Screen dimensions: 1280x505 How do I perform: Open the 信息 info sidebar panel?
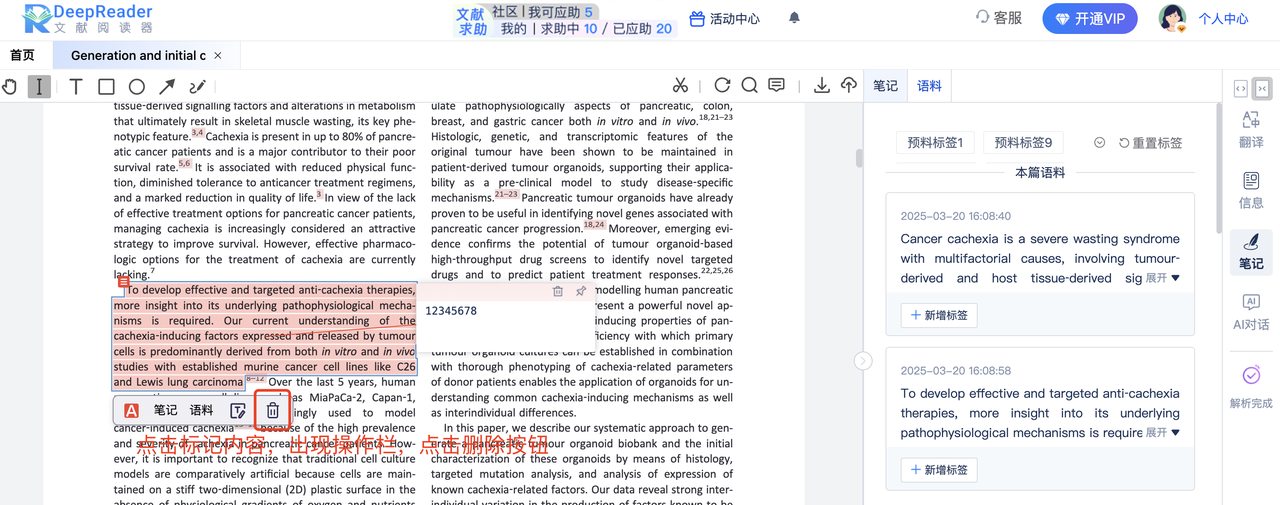tap(1251, 190)
